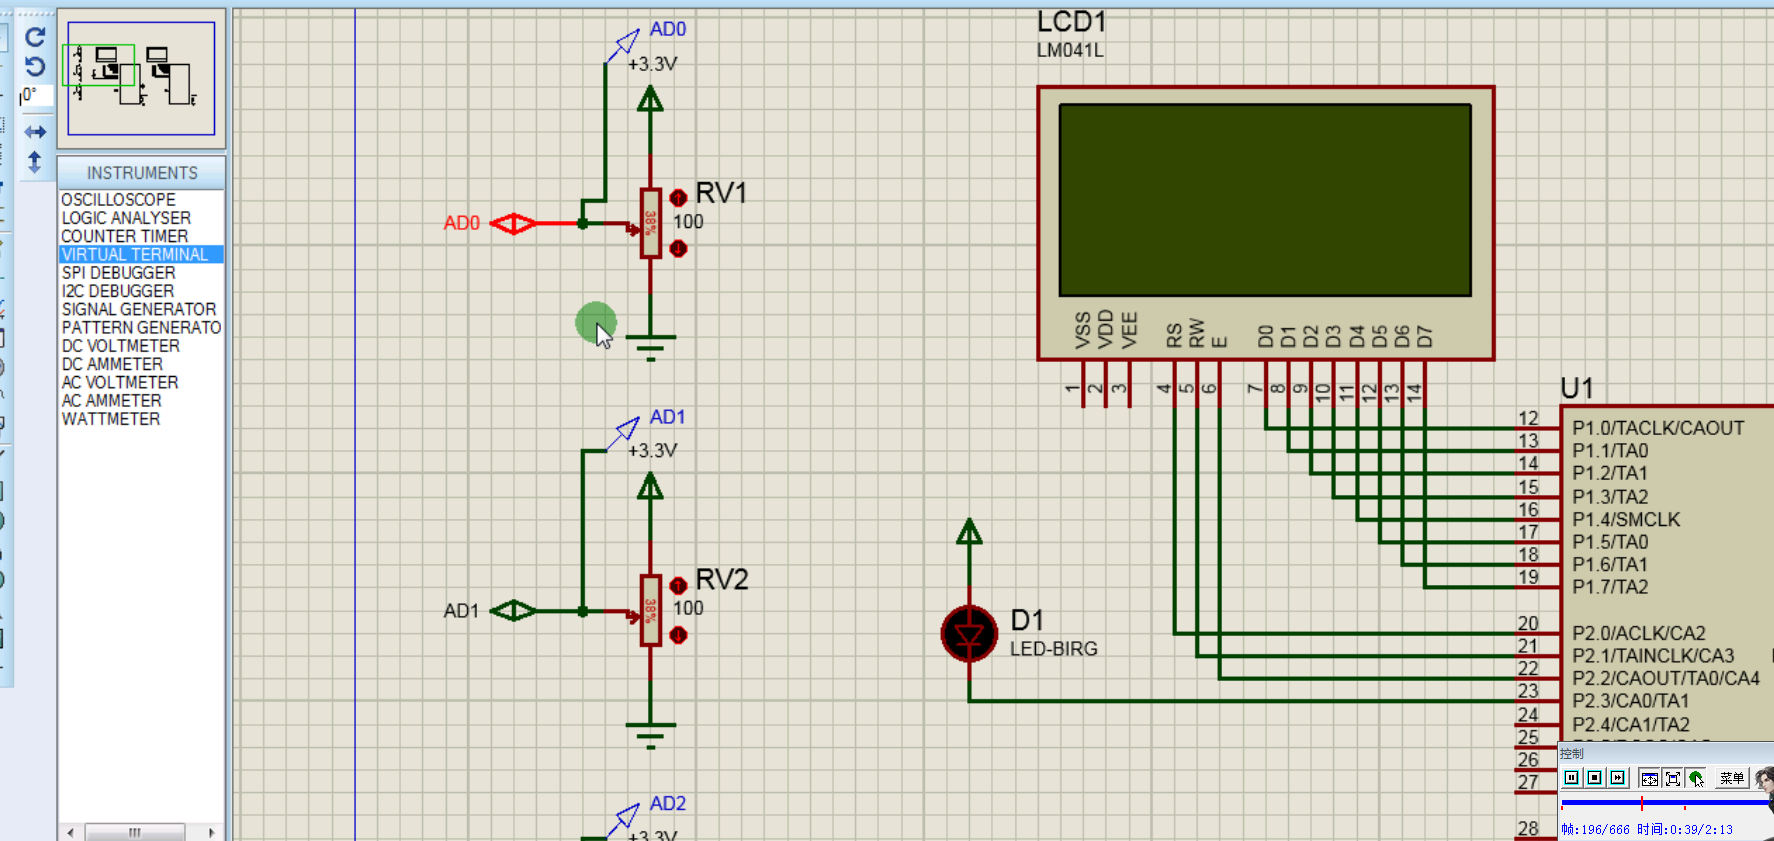Viewport: 1774px width, 841px height.
Task: Select SIGNAL GENERATOR instrument
Action: (141, 310)
